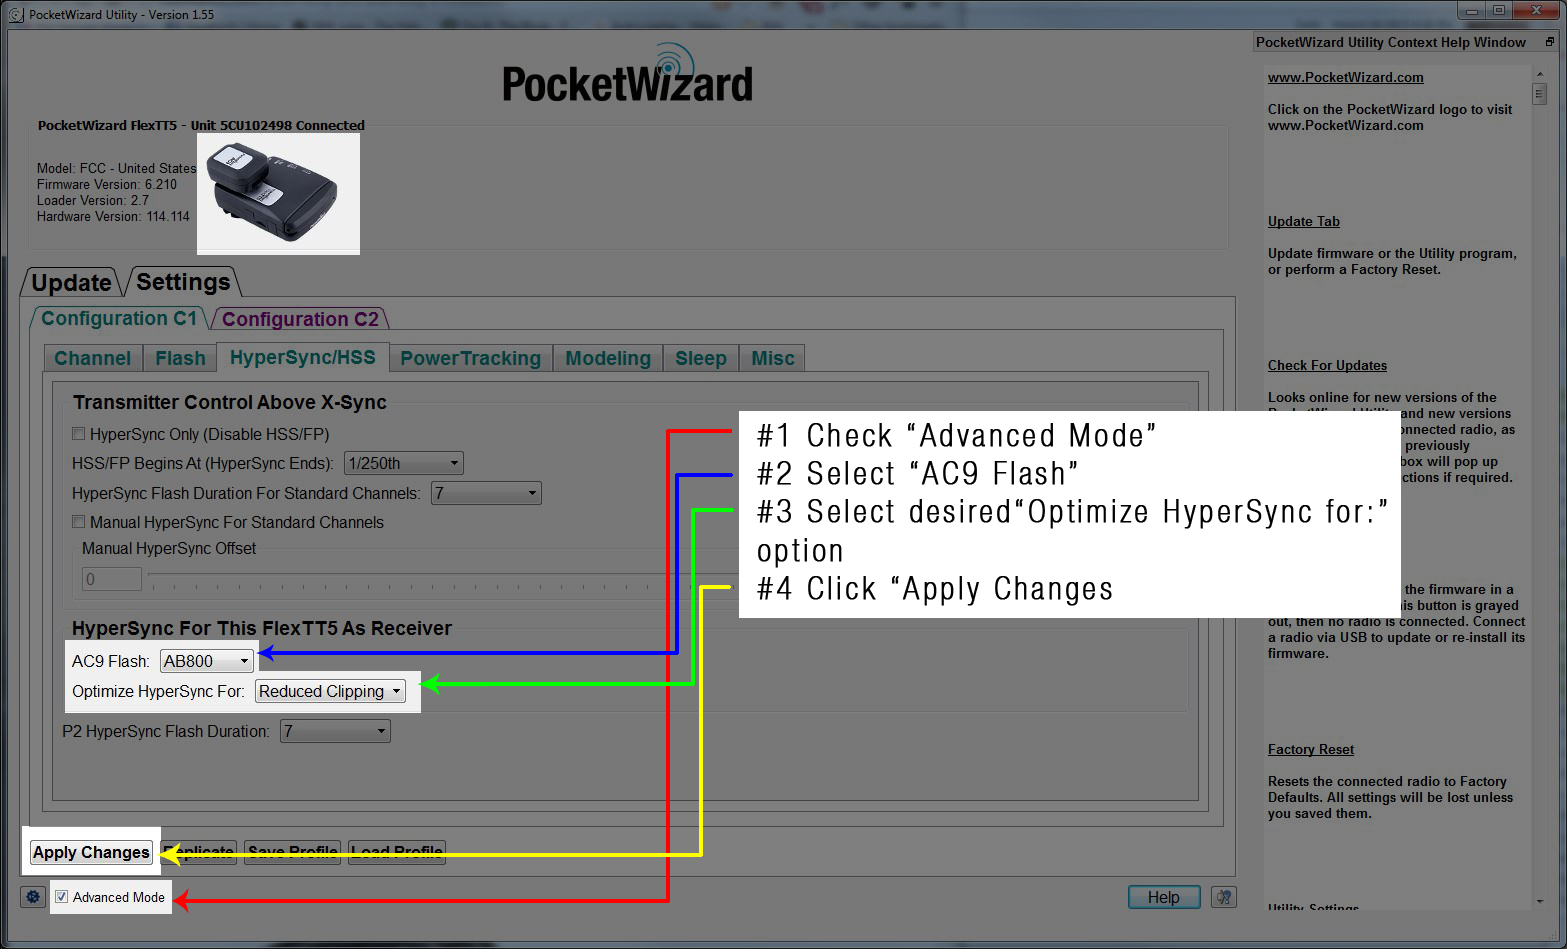This screenshot has height=949, width=1567.
Task: Open the PowerTracking tab
Action: point(470,358)
